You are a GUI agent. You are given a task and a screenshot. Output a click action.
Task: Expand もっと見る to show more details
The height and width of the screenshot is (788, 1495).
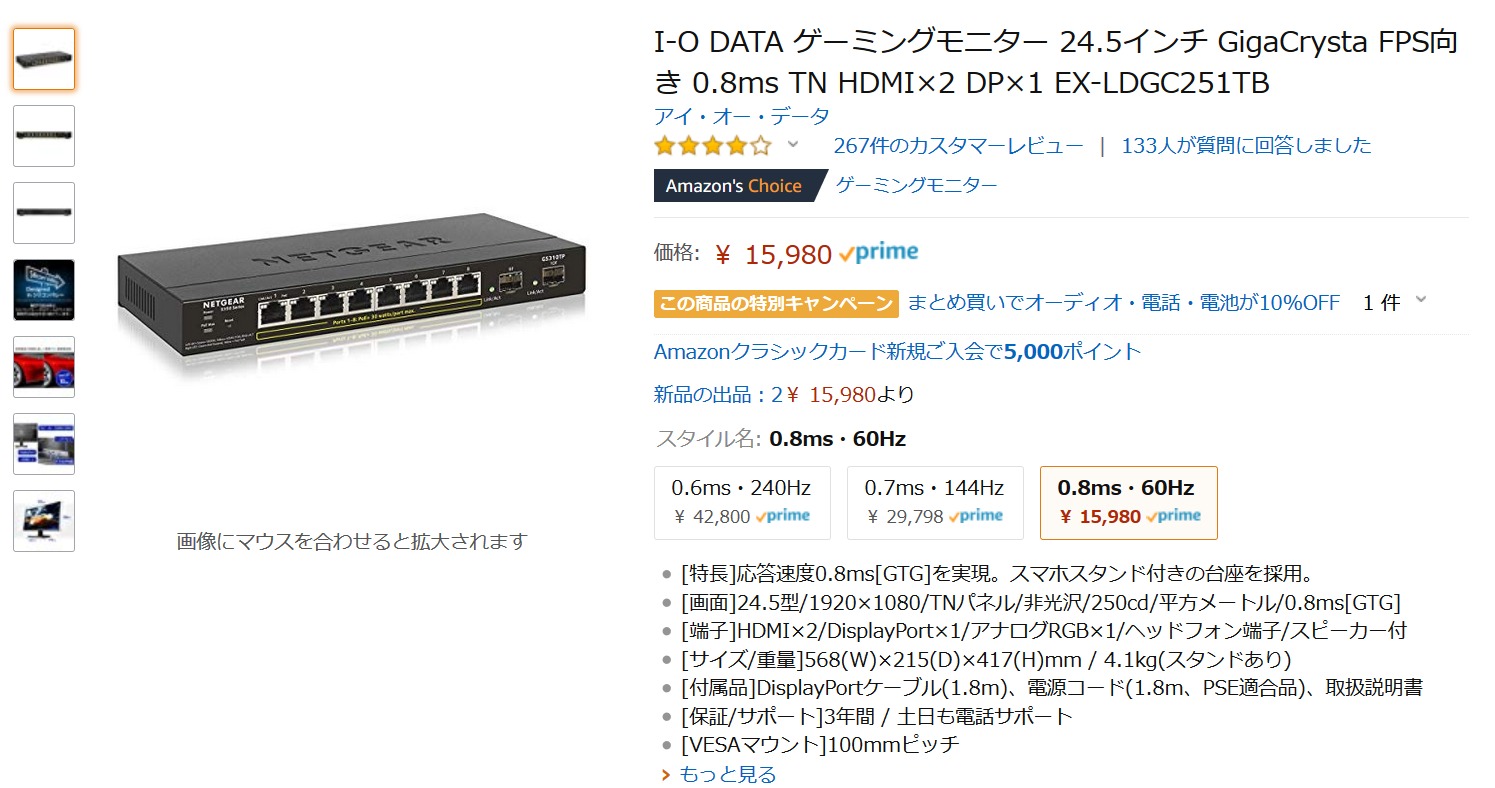pyautogui.click(x=727, y=774)
